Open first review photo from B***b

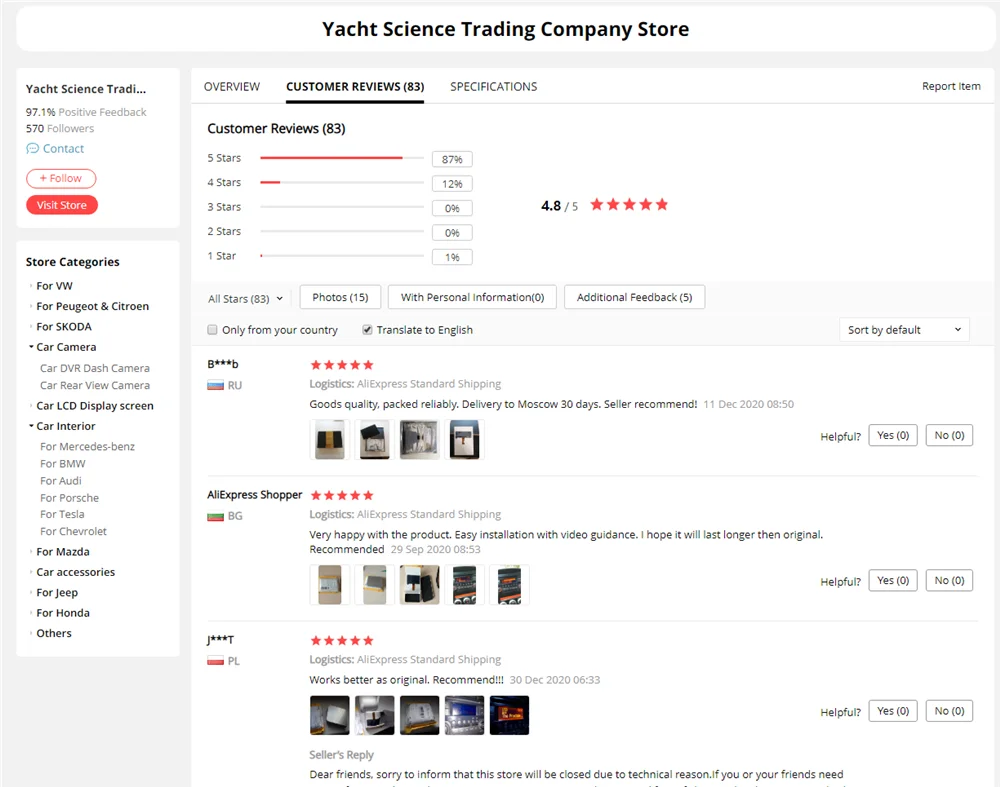click(x=329, y=439)
